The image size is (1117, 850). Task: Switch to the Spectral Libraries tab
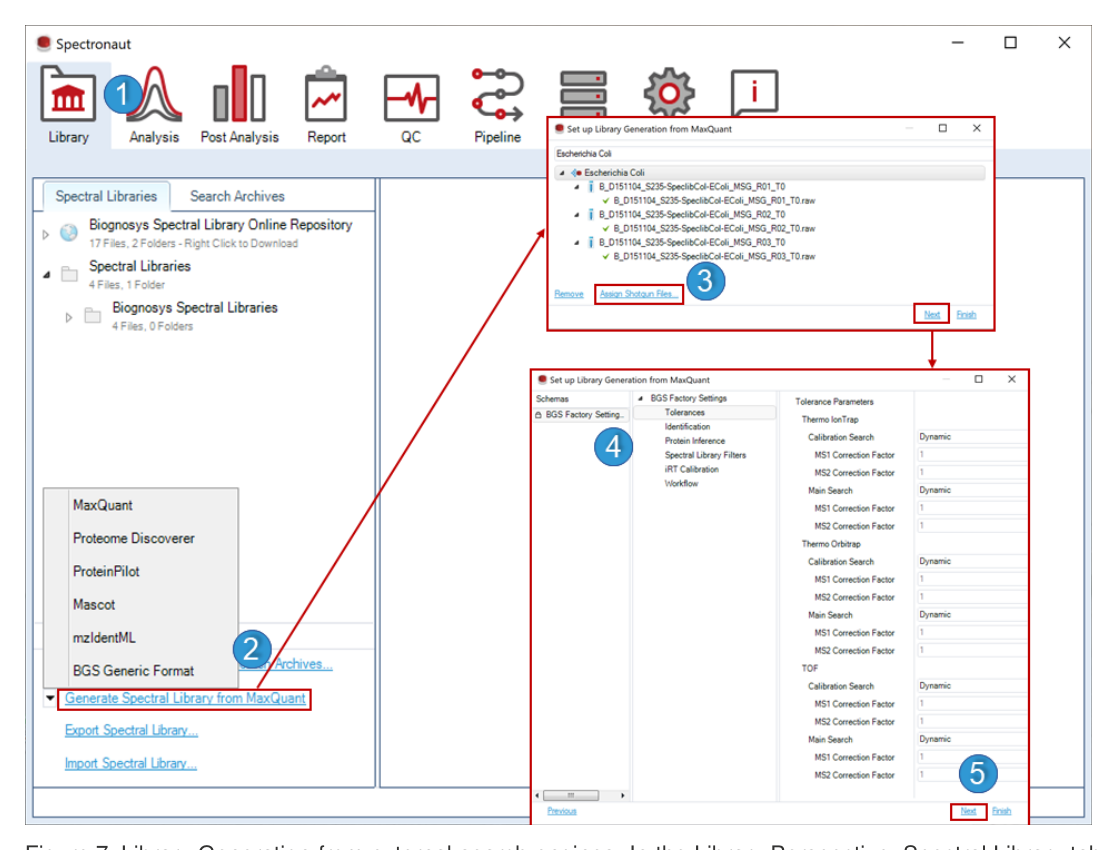tap(106, 196)
